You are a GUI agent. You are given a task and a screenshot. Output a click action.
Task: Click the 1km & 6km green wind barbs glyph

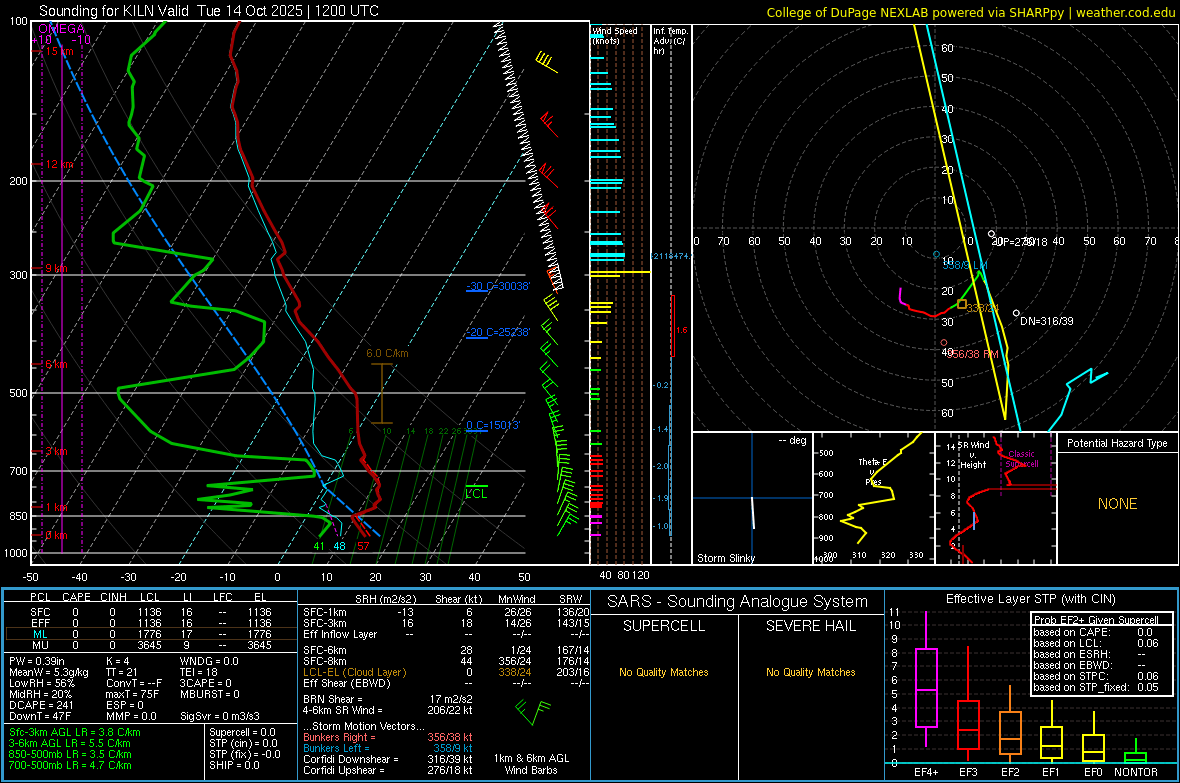533,711
